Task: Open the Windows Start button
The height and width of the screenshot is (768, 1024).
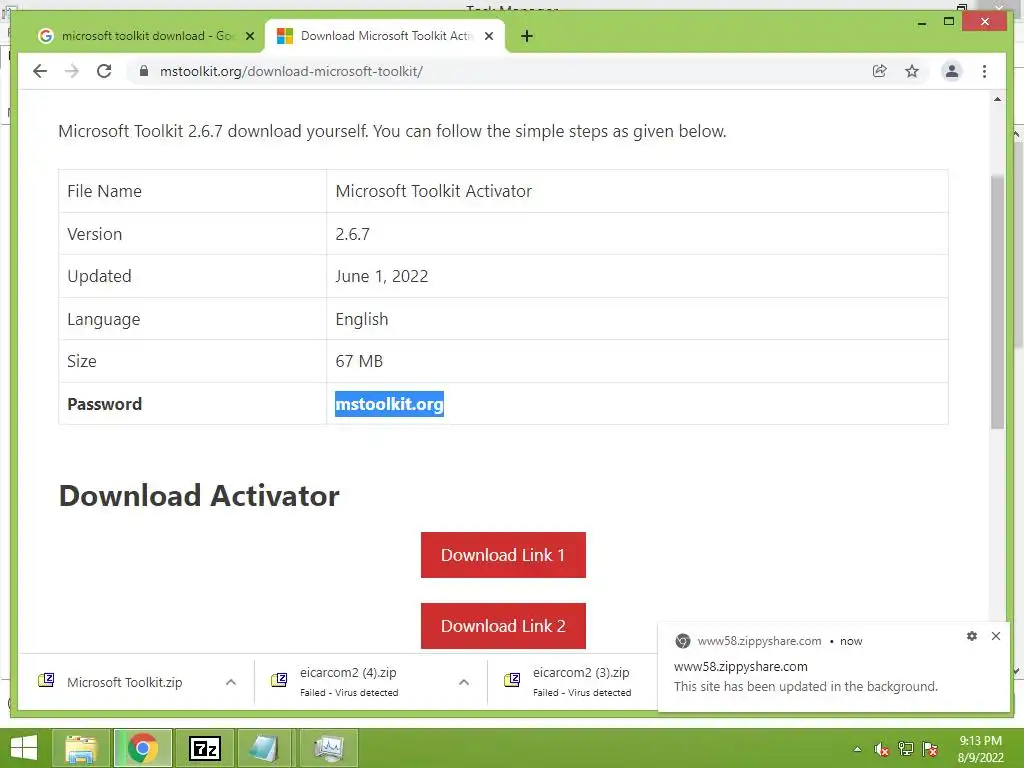Action: [x=24, y=748]
